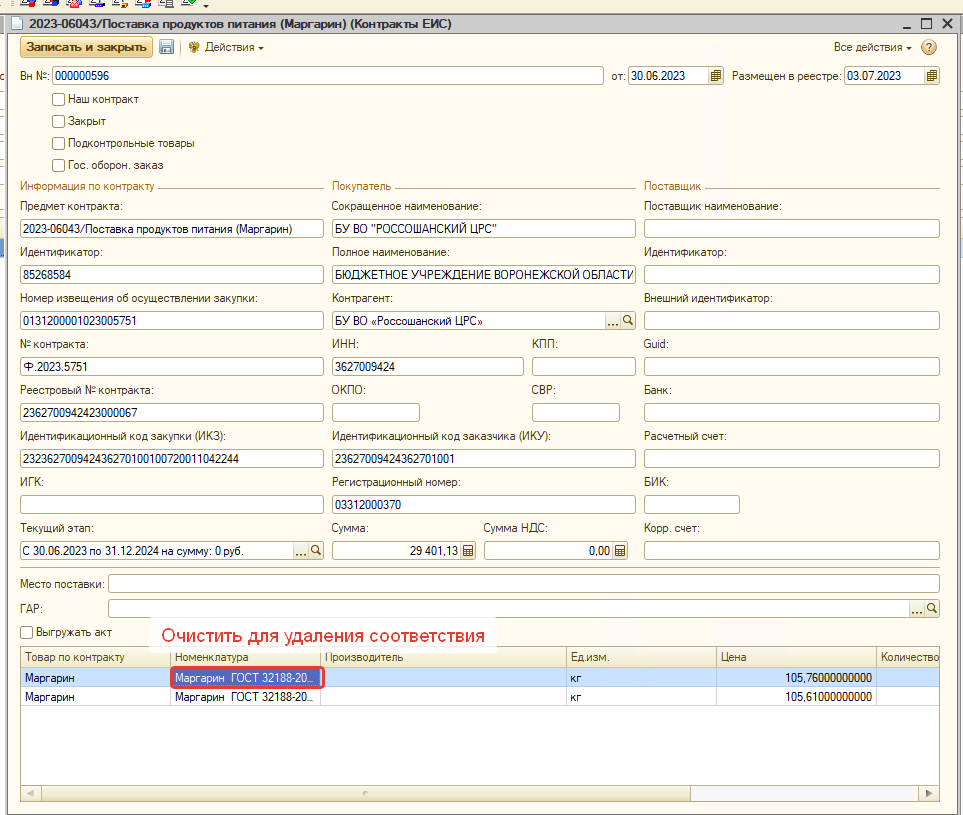This screenshot has height=815, width=963.
Task: Click the Номенклатура column header
Action: pos(245,657)
